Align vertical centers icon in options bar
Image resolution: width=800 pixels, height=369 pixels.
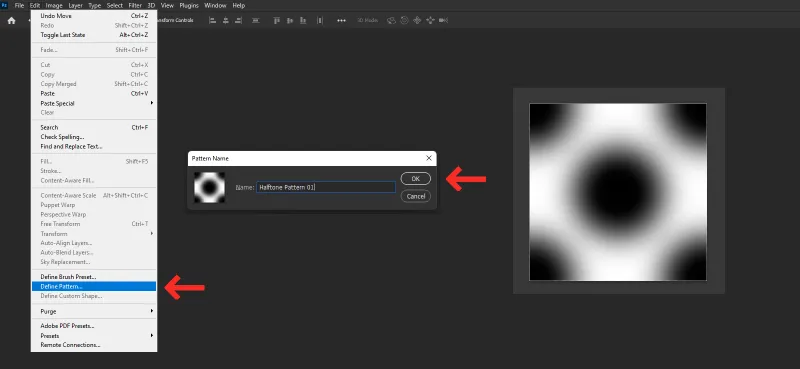(290, 20)
